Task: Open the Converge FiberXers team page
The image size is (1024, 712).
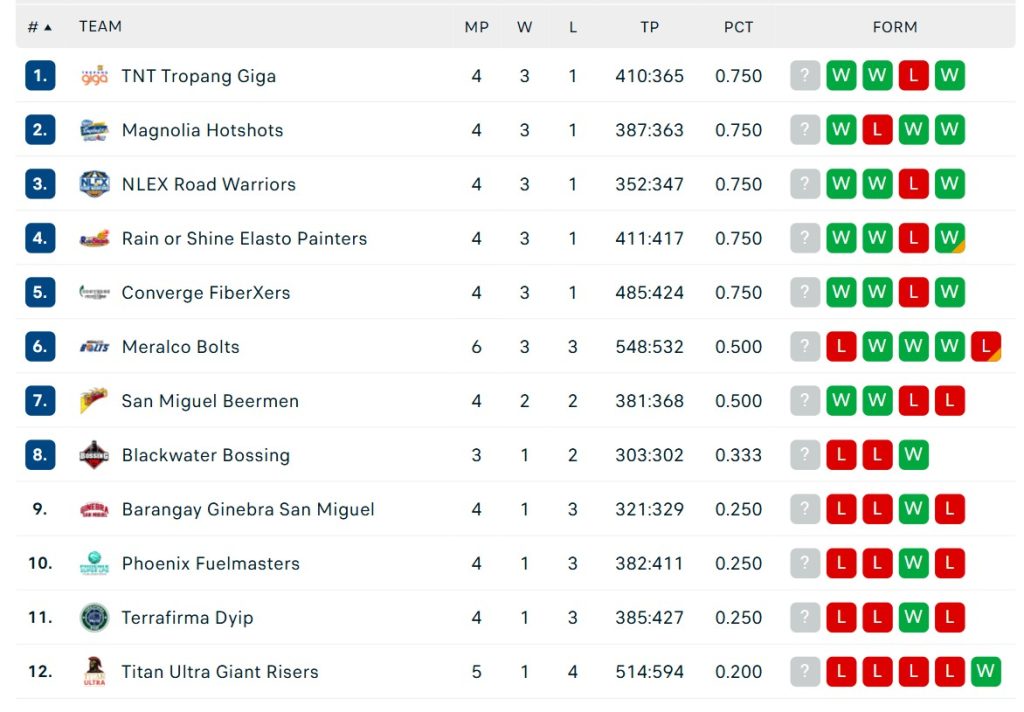Action: pos(205,293)
